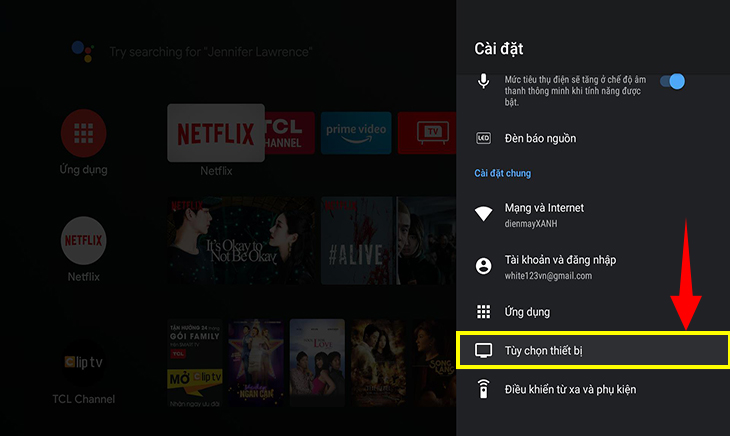Screen dimensions: 730x436
Task: Open the TCL Channel app tile
Action: (290, 133)
